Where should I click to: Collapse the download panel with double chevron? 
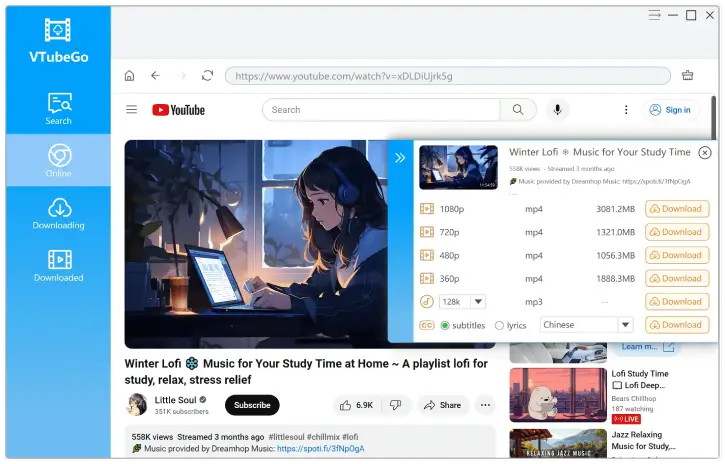coord(400,158)
